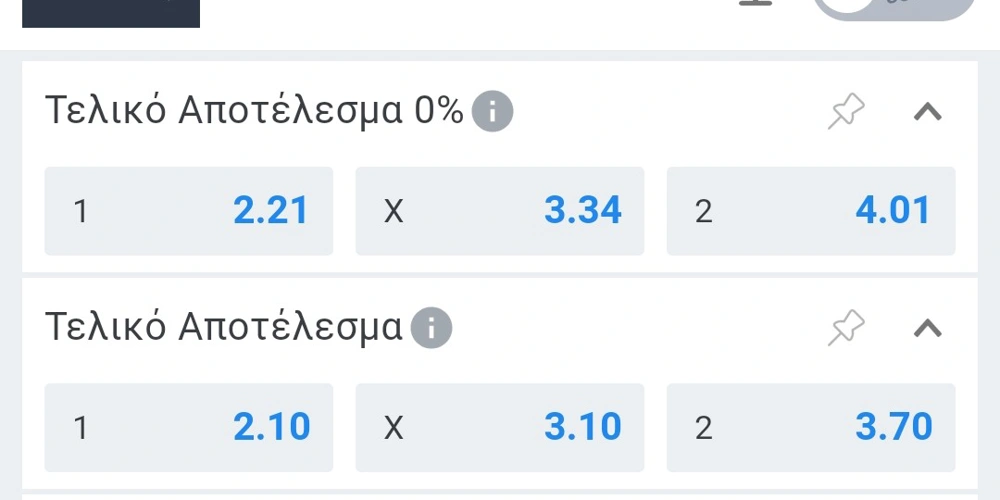Viewport: 1000px width, 500px height.
Task: Click the 1 label in 2.21 cell
Action: [80, 212]
